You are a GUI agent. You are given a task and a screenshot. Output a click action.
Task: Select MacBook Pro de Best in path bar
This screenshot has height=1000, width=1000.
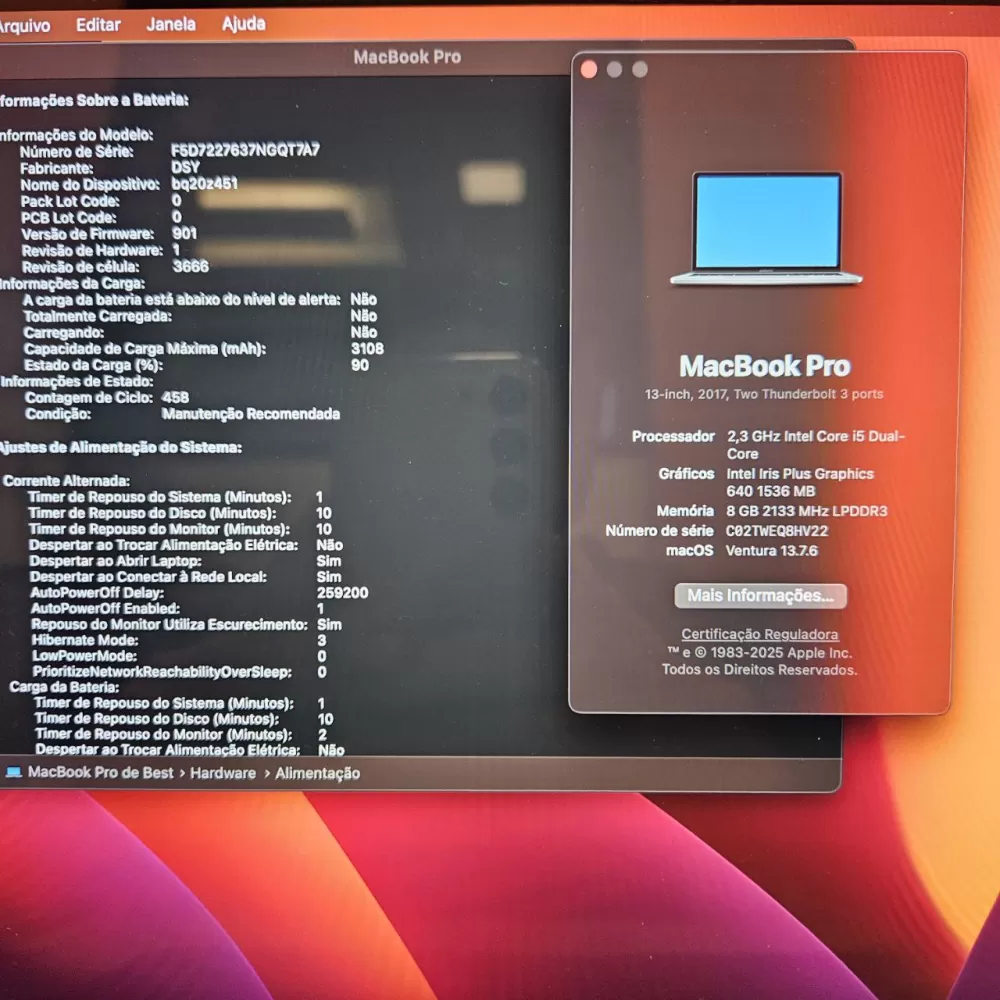pos(100,772)
